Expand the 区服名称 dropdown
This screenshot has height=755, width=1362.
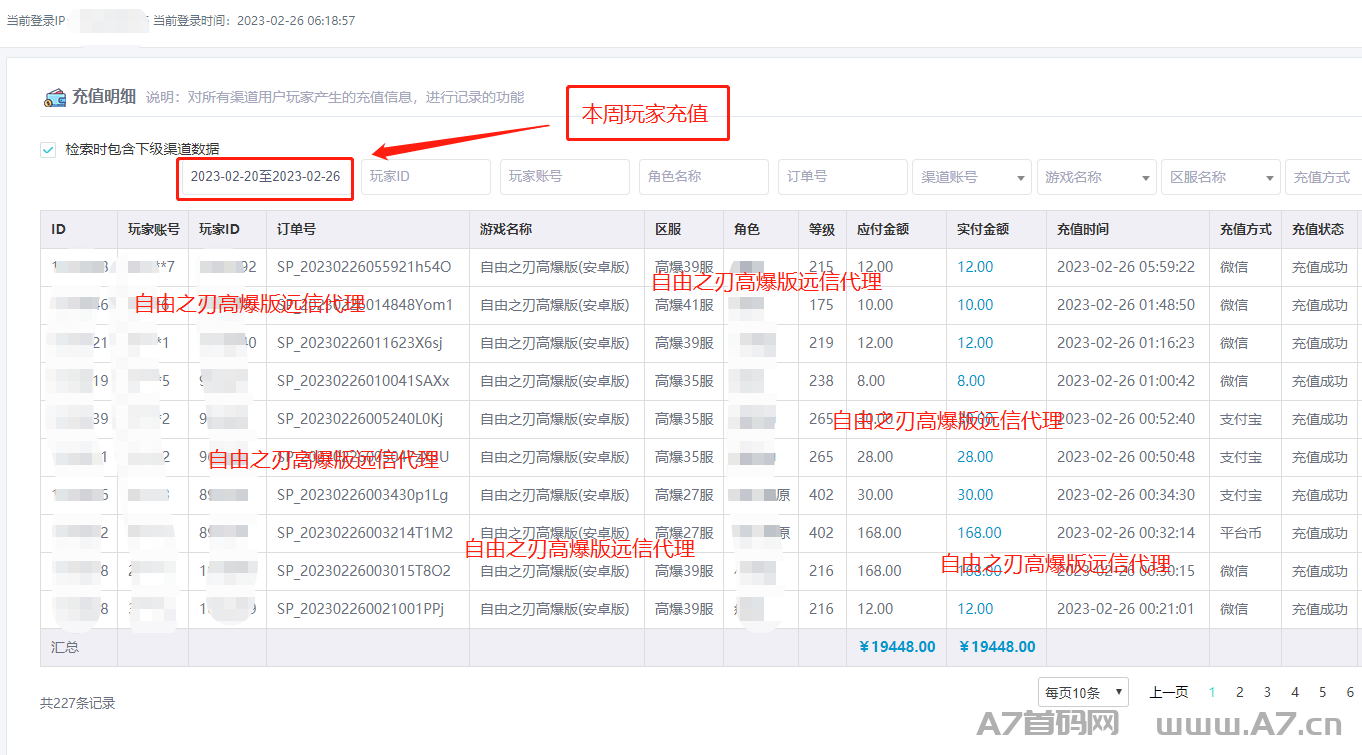[1220, 177]
